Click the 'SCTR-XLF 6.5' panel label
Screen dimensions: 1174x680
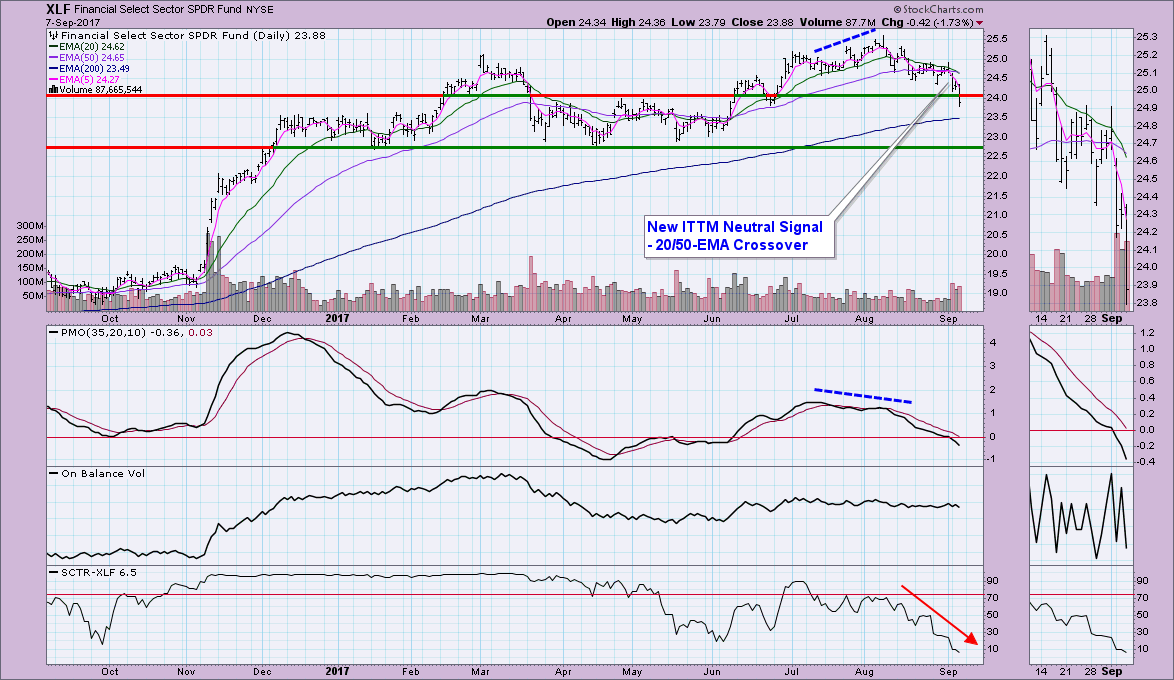(x=93, y=572)
